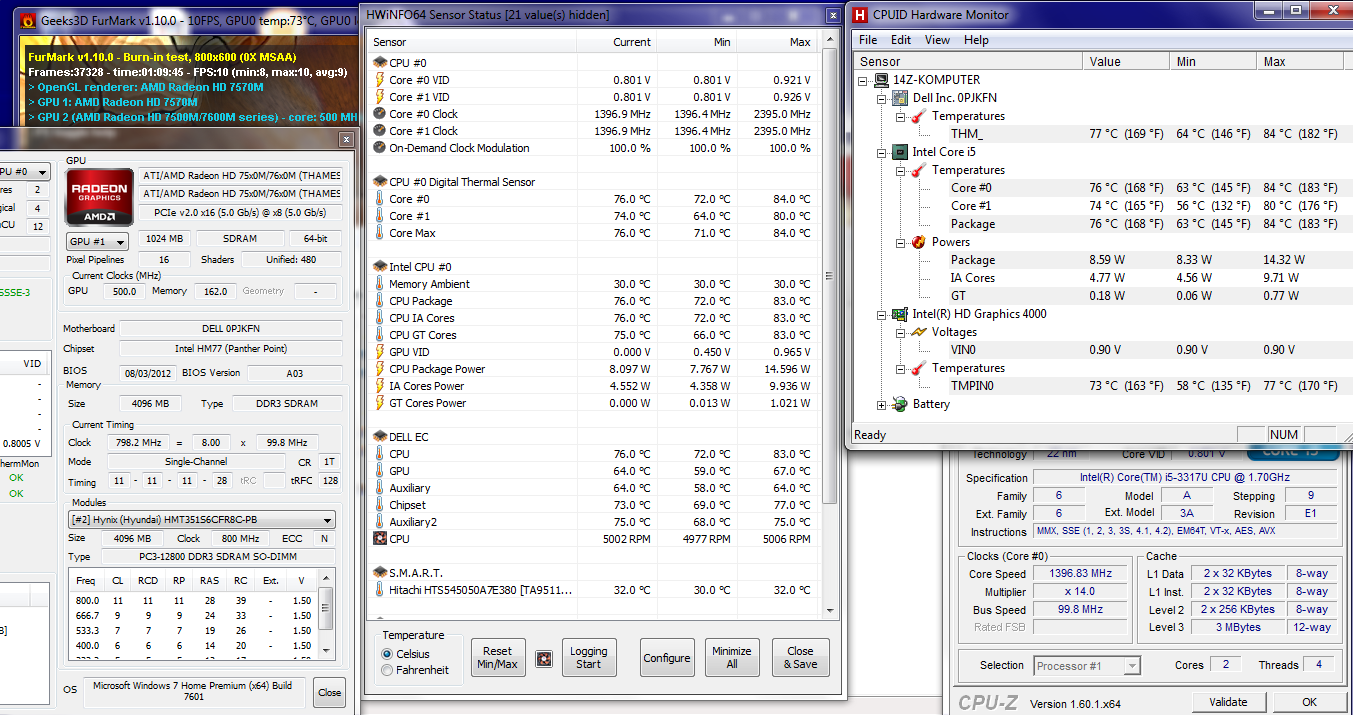
Task: Click thermometer icon beside Memory Ambient
Action: tap(379, 284)
